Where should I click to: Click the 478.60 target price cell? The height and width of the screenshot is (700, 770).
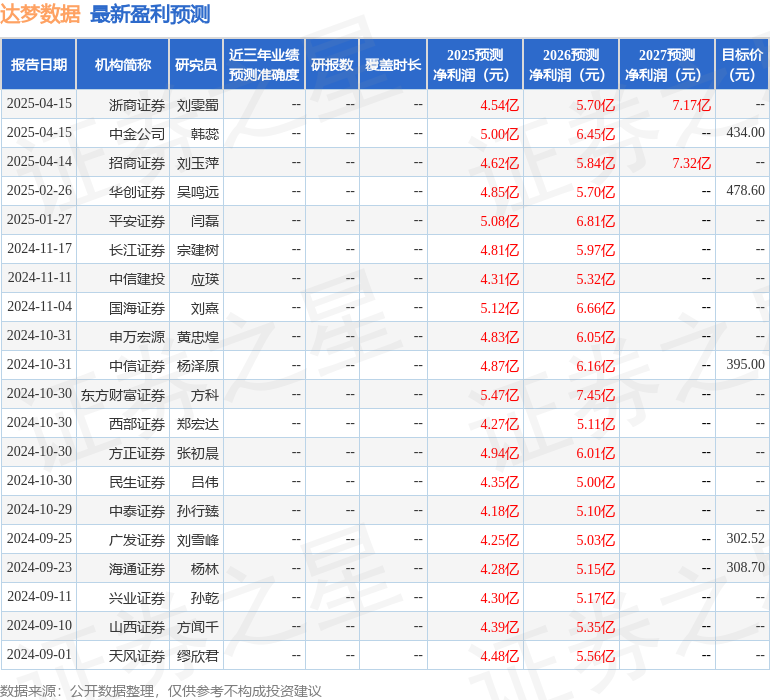[x=745, y=191]
